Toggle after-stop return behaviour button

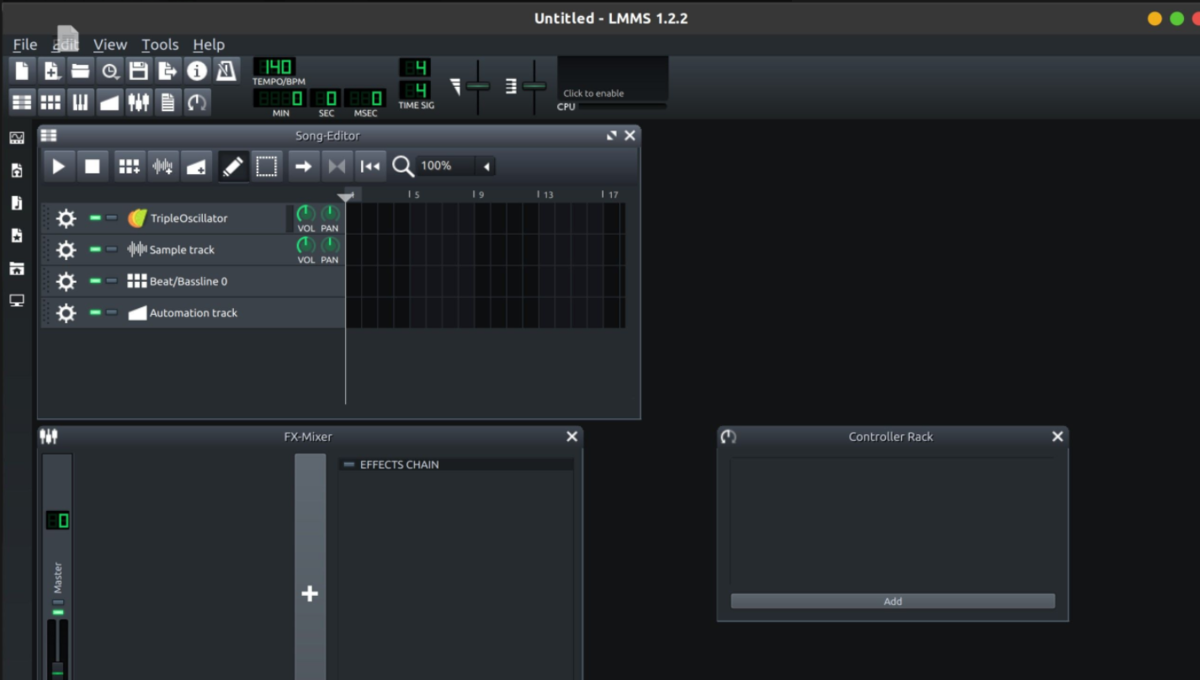click(370, 166)
